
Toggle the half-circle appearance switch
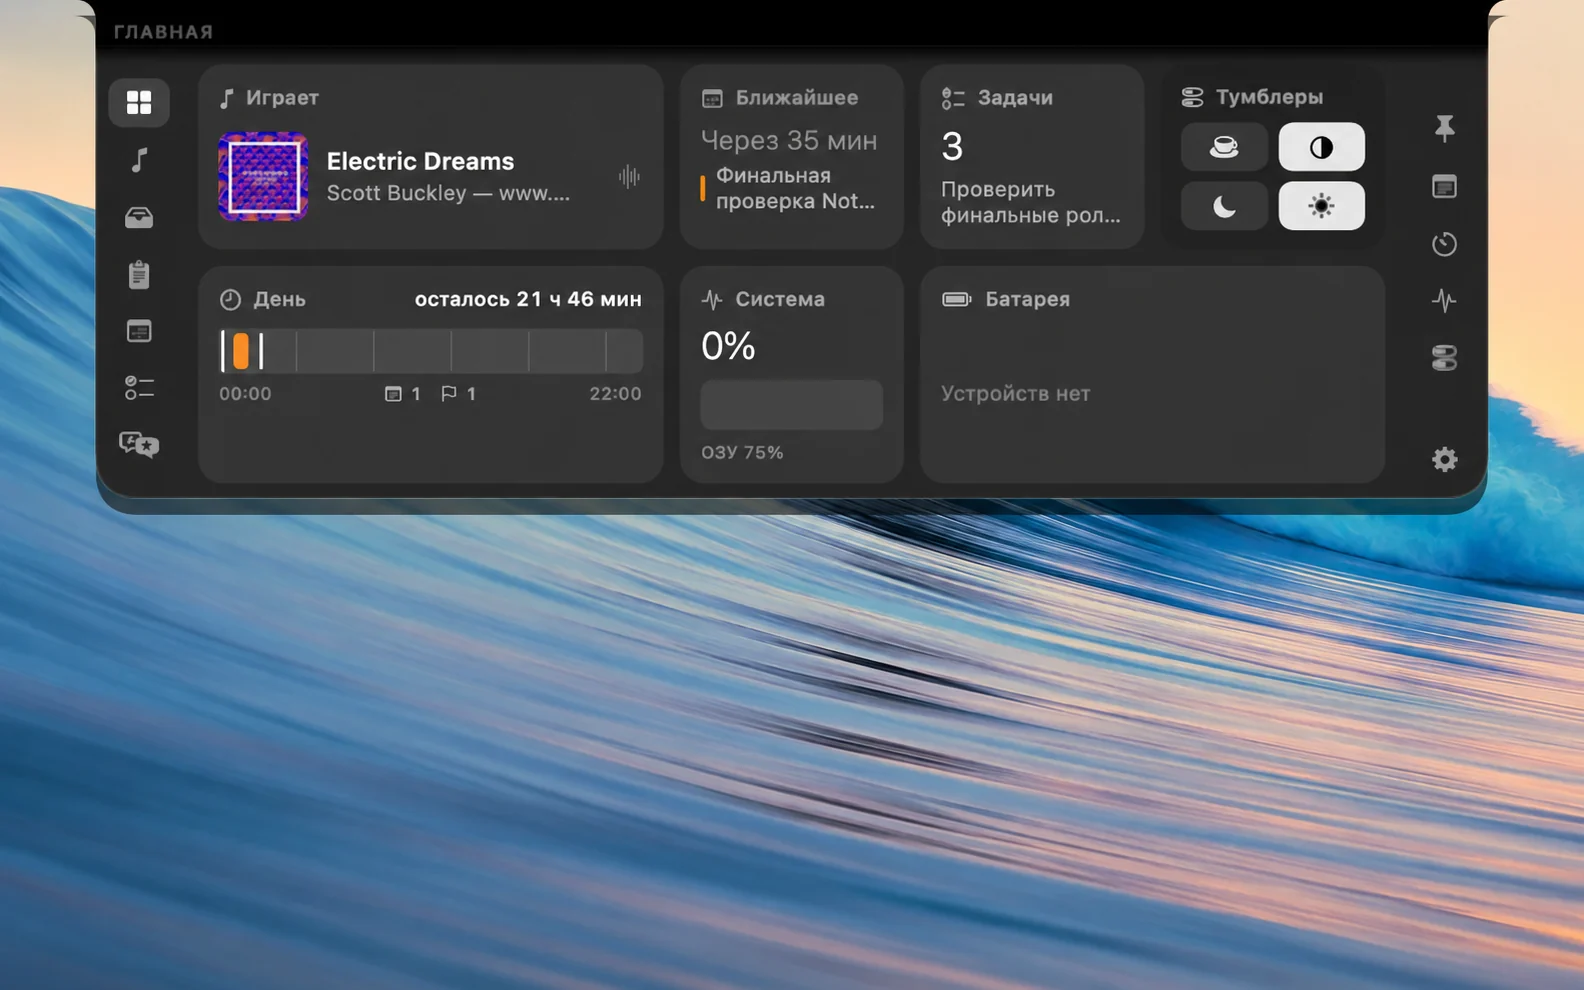(x=1321, y=147)
